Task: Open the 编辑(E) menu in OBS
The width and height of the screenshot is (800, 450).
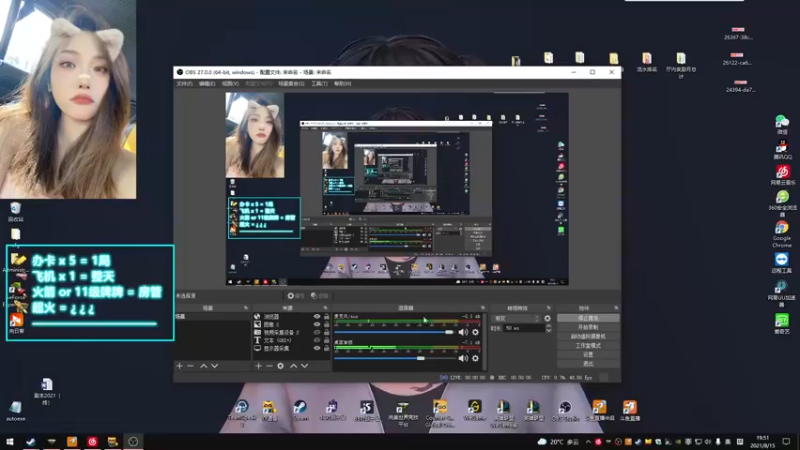Action: (207, 84)
